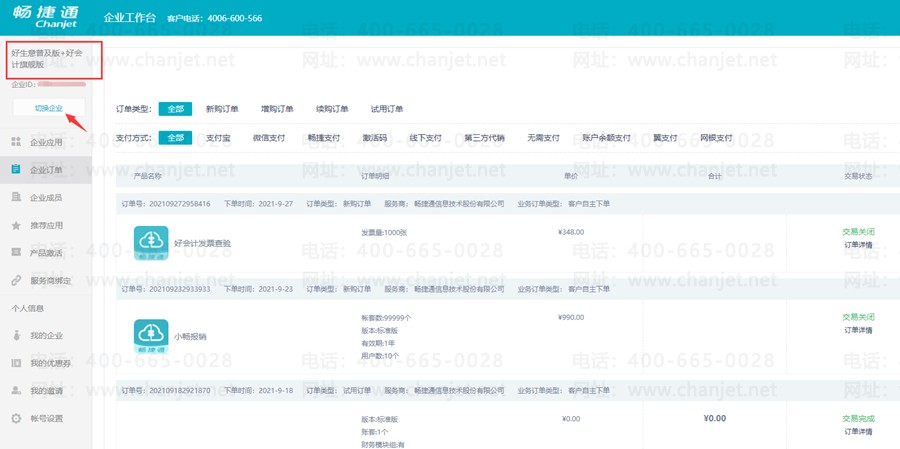Click the 小畅报销 product name
This screenshot has height=449, width=900.
click(190, 337)
